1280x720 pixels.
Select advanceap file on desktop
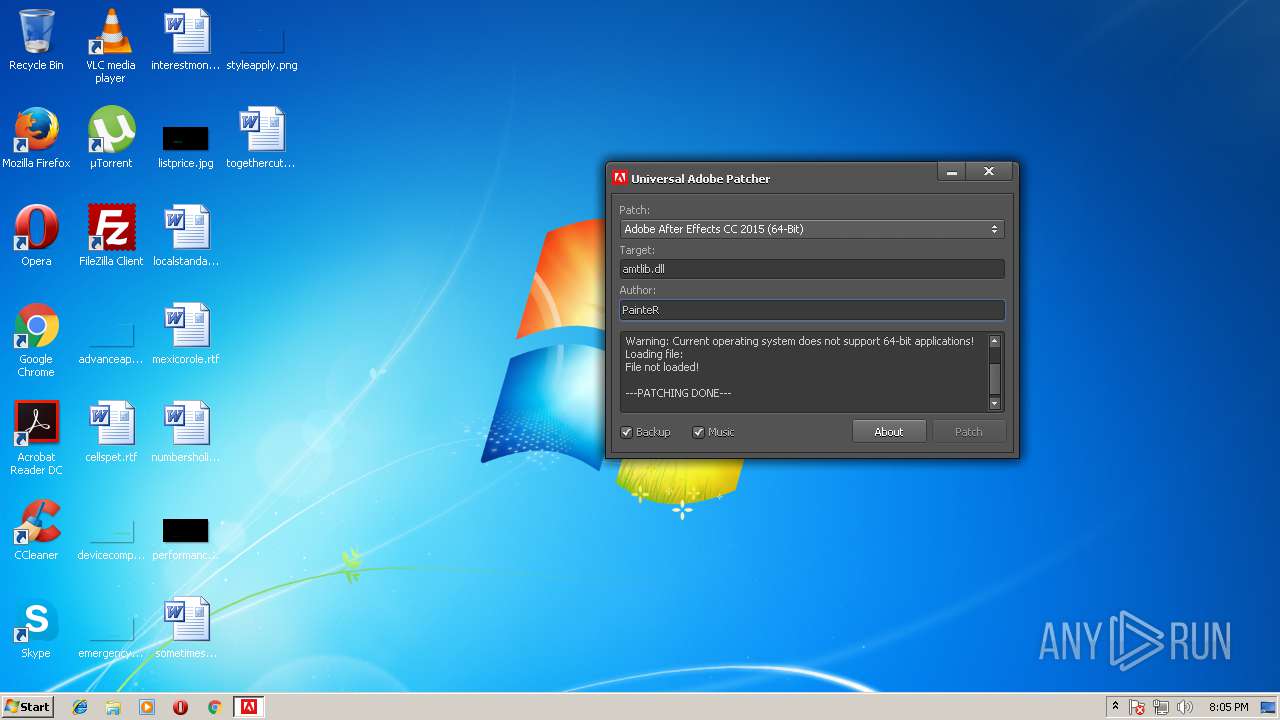(x=110, y=342)
